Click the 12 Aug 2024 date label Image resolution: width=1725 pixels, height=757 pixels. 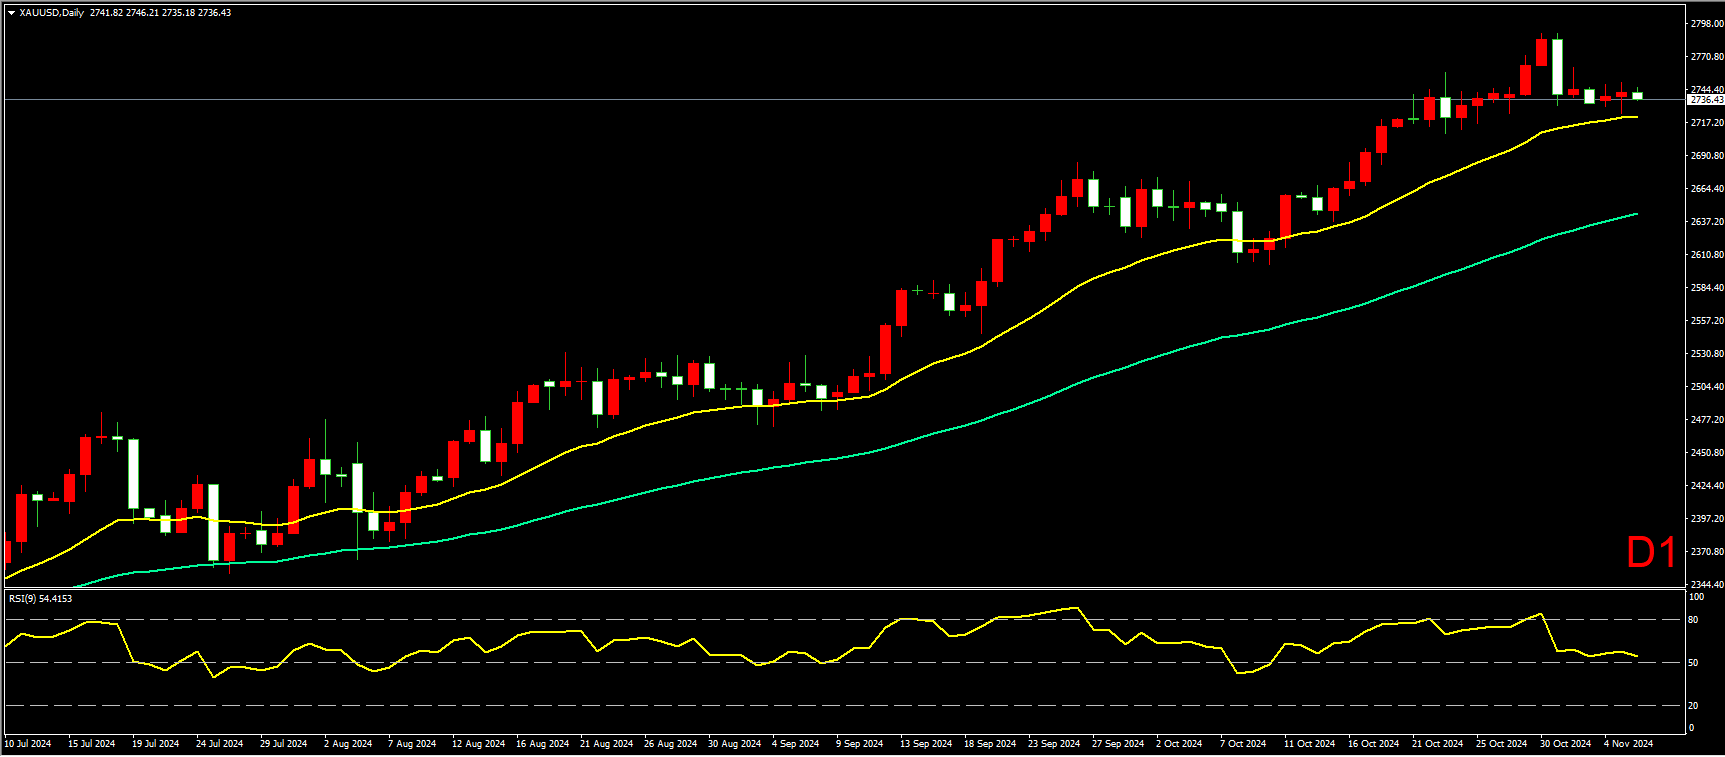pyautogui.click(x=479, y=744)
